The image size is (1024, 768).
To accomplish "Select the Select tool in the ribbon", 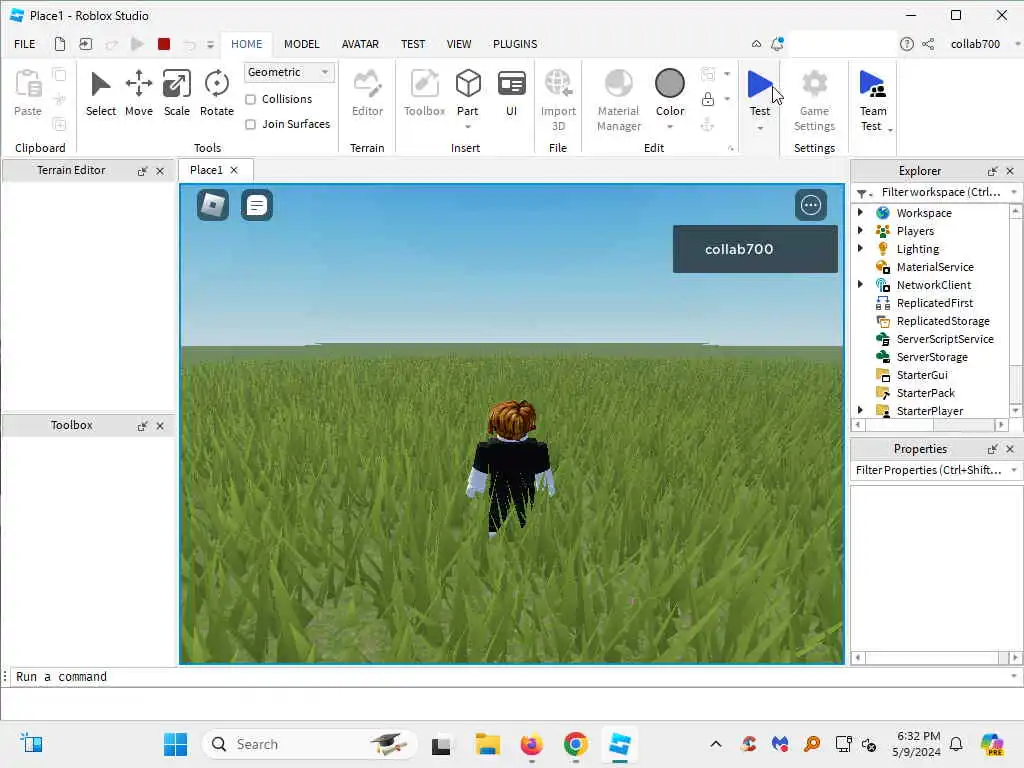I will tap(101, 93).
